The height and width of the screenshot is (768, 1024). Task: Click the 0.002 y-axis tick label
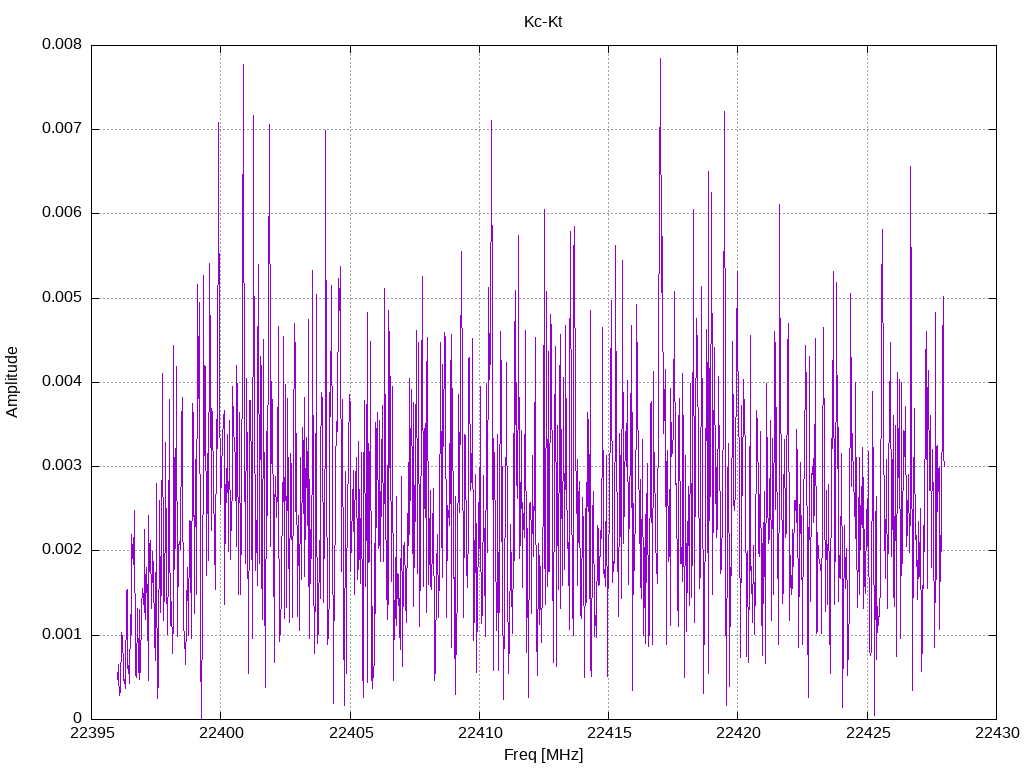[x=62, y=550]
